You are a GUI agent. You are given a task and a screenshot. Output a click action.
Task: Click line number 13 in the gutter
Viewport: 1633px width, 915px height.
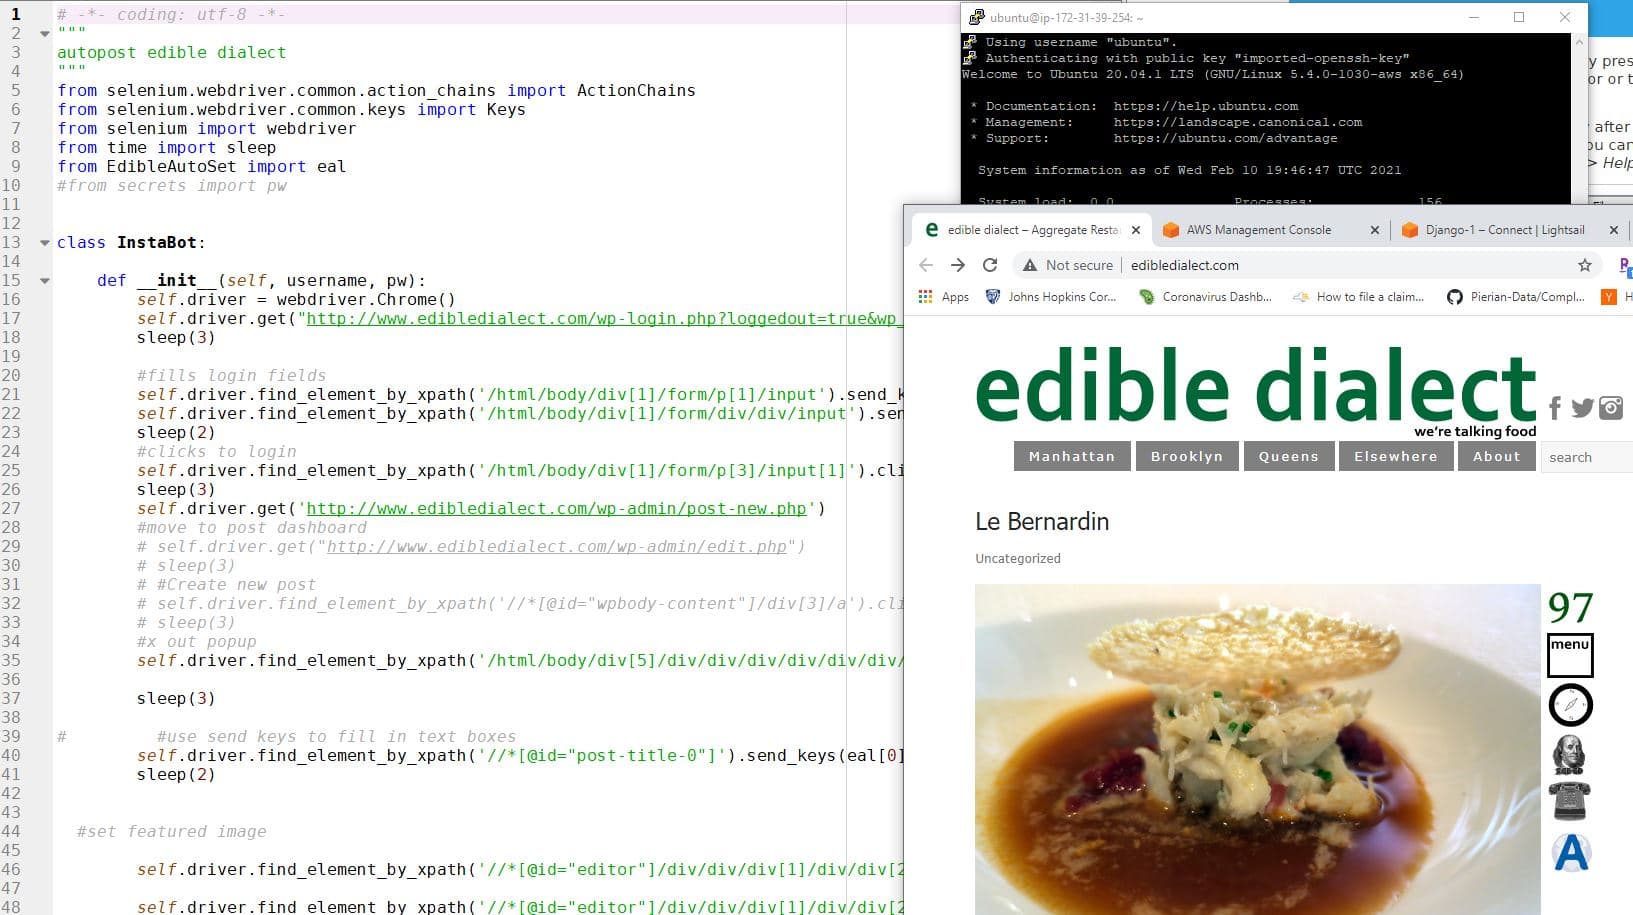click(12, 242)
